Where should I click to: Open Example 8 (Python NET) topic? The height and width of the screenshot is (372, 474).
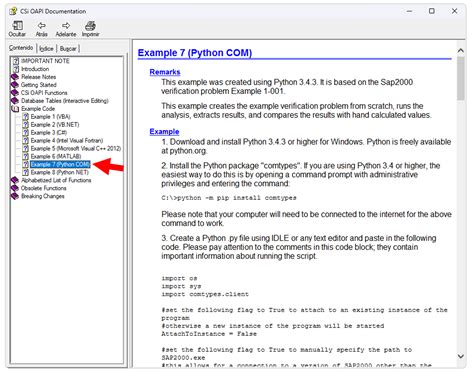click(x=60, y=173)
